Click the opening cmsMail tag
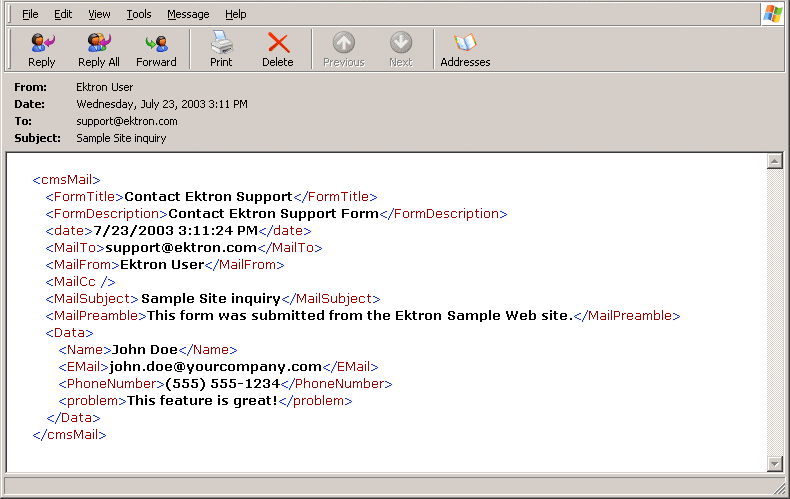 coord(67,180)
